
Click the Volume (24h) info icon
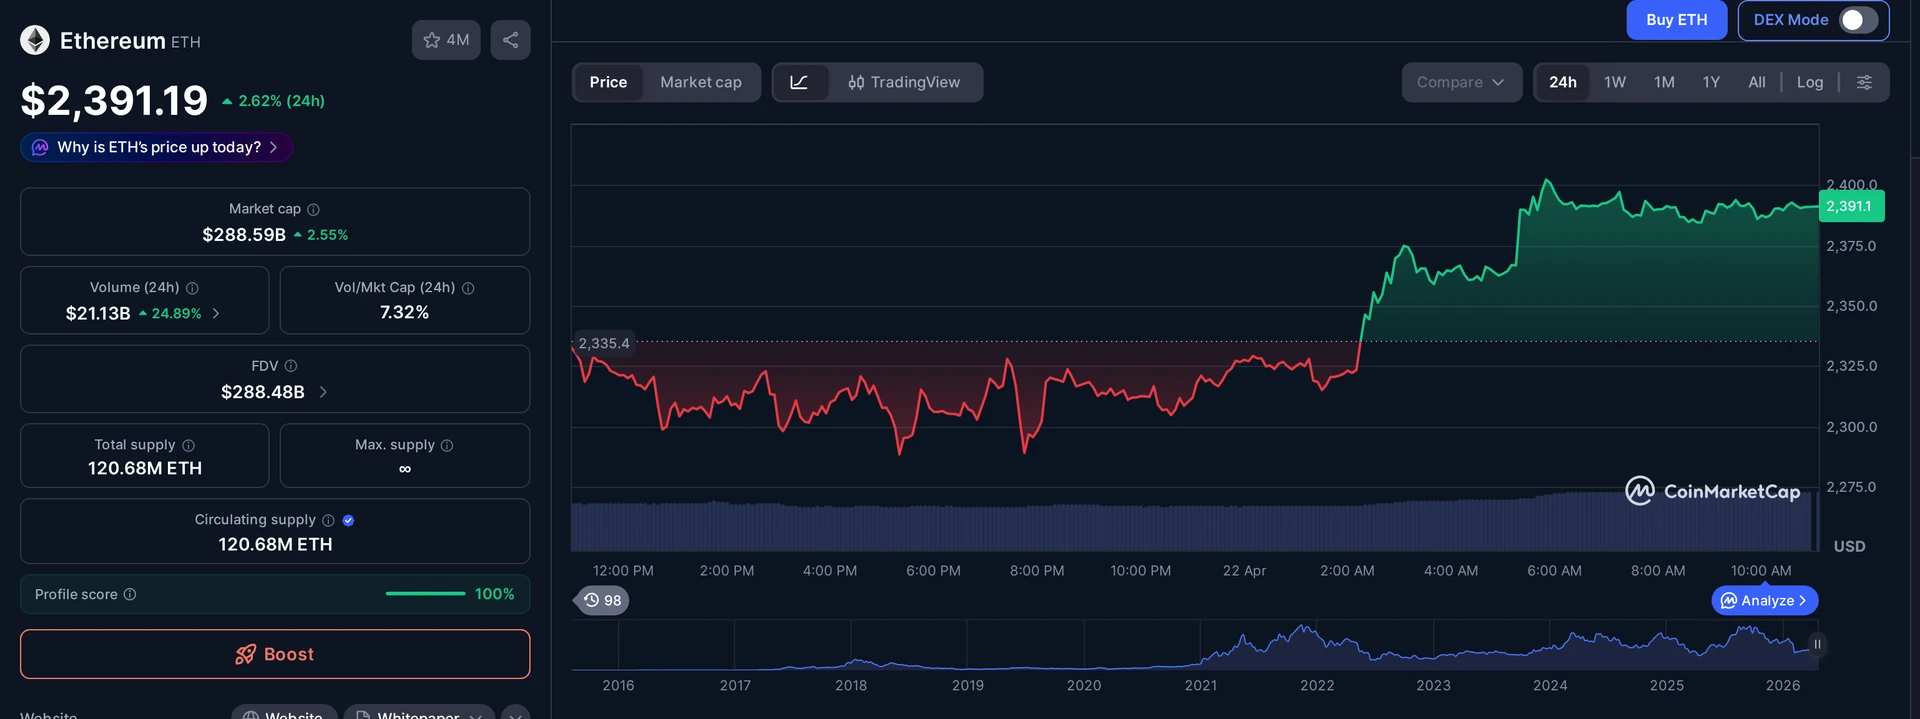tap(192, 288)
